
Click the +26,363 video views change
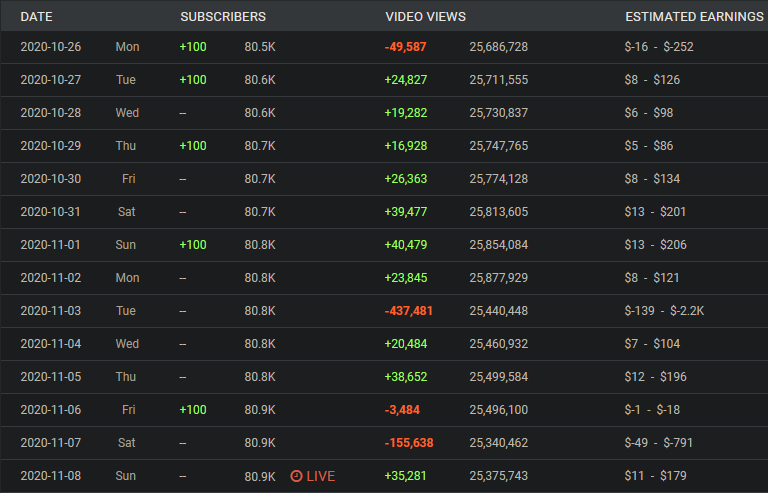coord(406,179)
